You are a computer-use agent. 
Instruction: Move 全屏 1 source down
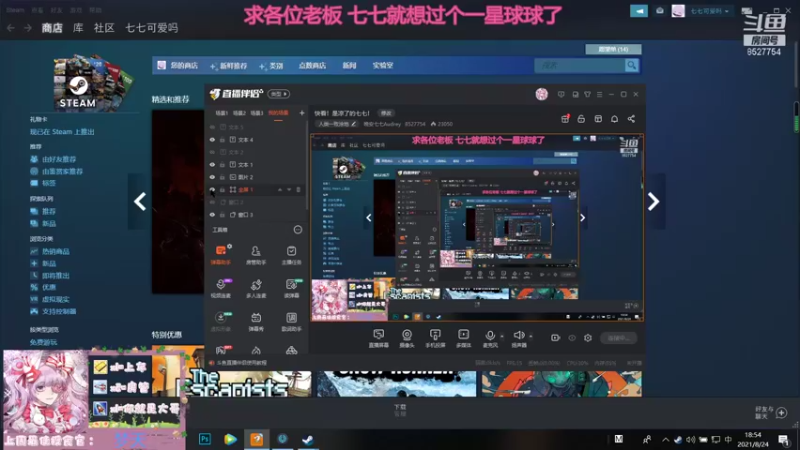pos(289,190)
